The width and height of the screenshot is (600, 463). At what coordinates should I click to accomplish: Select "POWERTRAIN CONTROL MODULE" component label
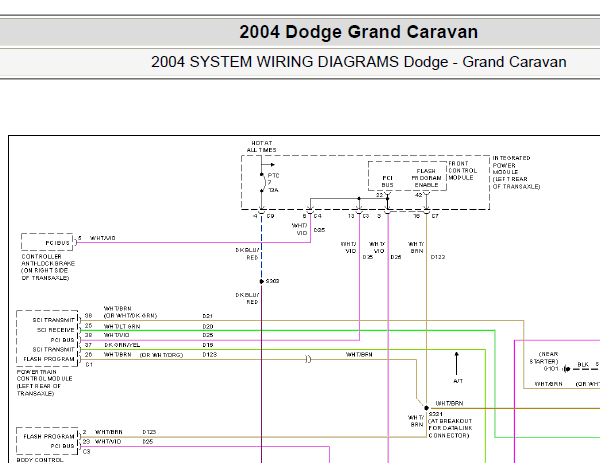coord(44,382)
